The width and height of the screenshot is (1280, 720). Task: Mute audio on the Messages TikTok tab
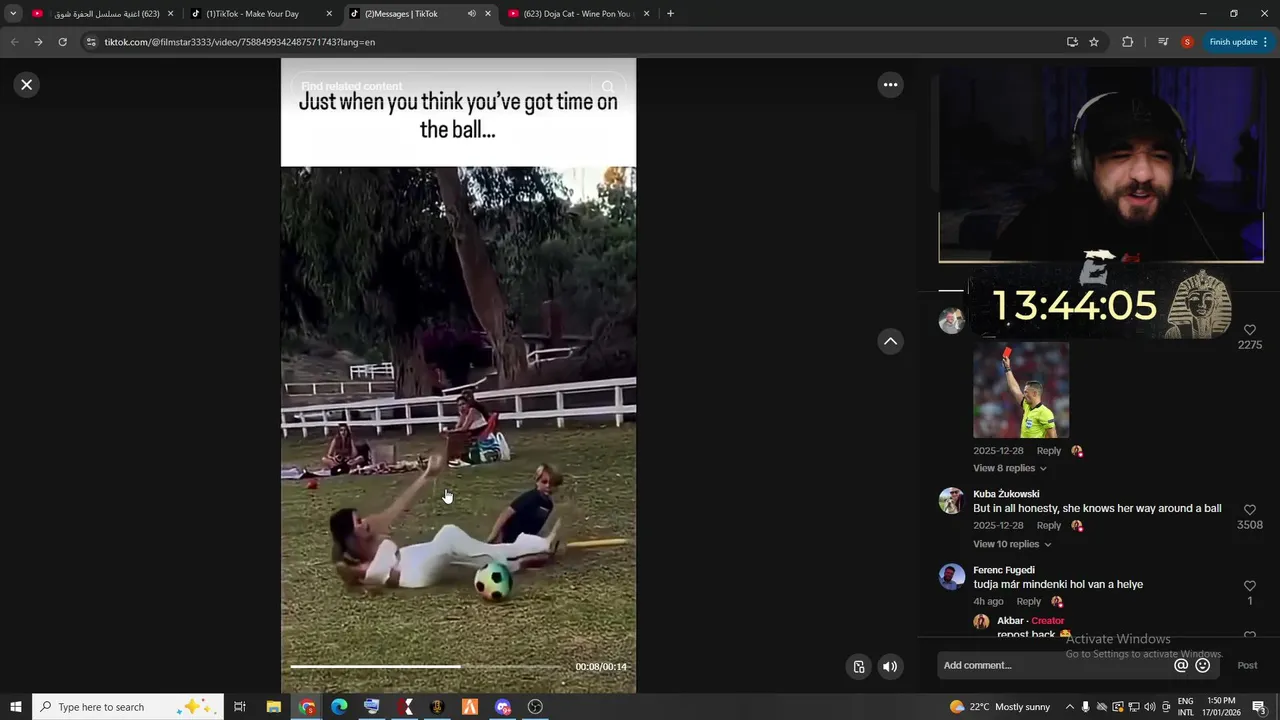click(472, 14)
